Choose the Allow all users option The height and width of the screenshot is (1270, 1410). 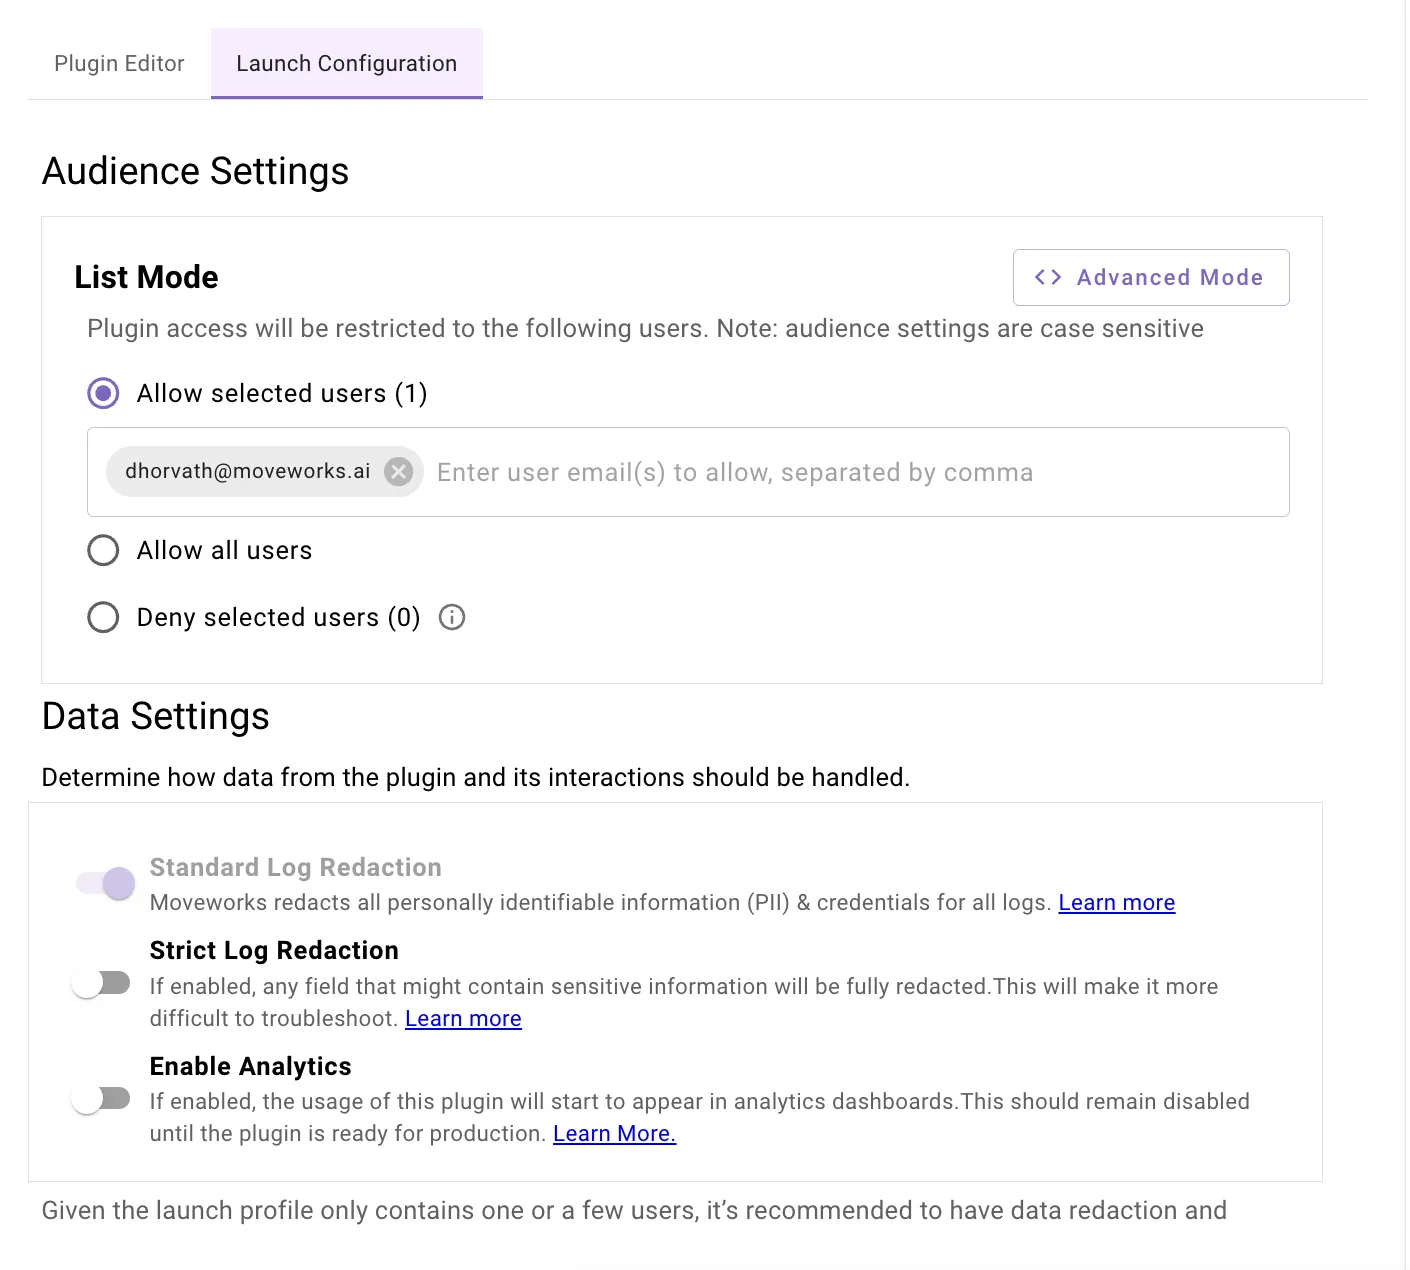coord(103,550)
